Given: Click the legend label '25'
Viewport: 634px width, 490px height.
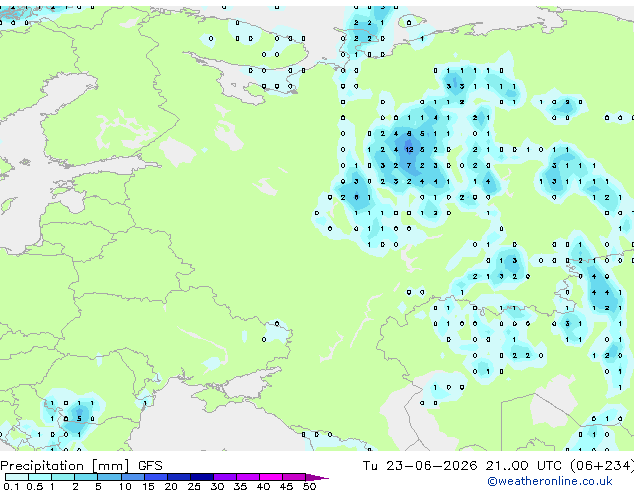Looking at the screenshot, I should coord(194,486).
